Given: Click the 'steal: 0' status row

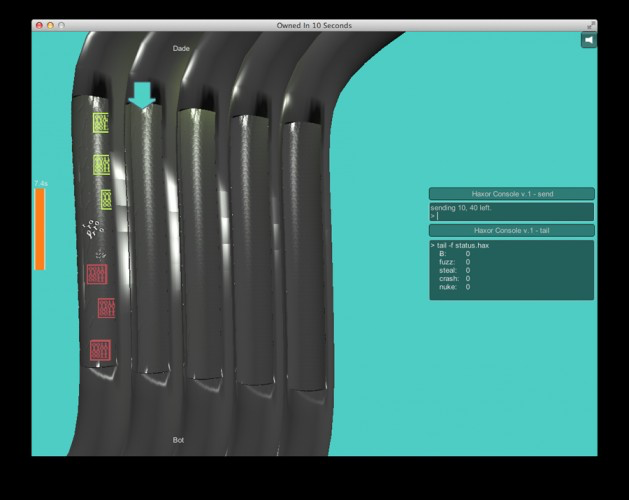Looking at the screenshot, I should click(x=455, y=270).
